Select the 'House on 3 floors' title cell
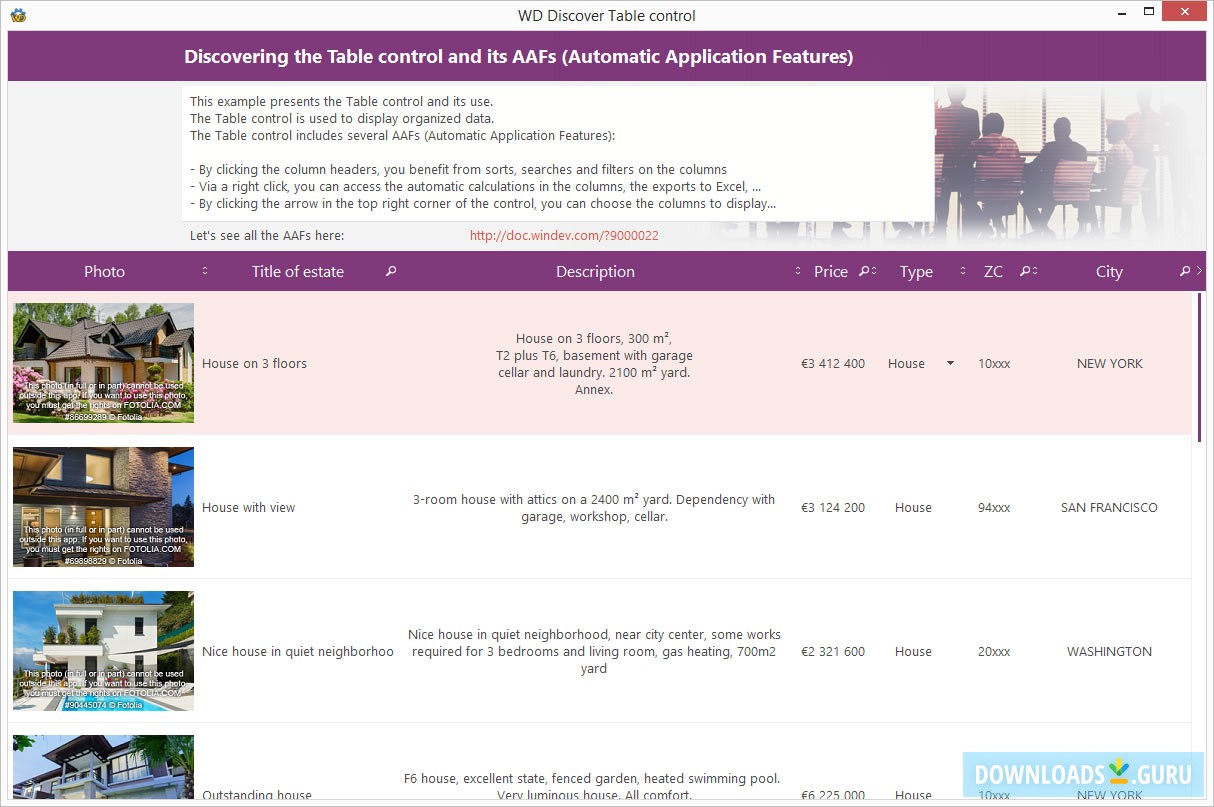This screenshot has width=1214, height=807. (x=254, y=363)
